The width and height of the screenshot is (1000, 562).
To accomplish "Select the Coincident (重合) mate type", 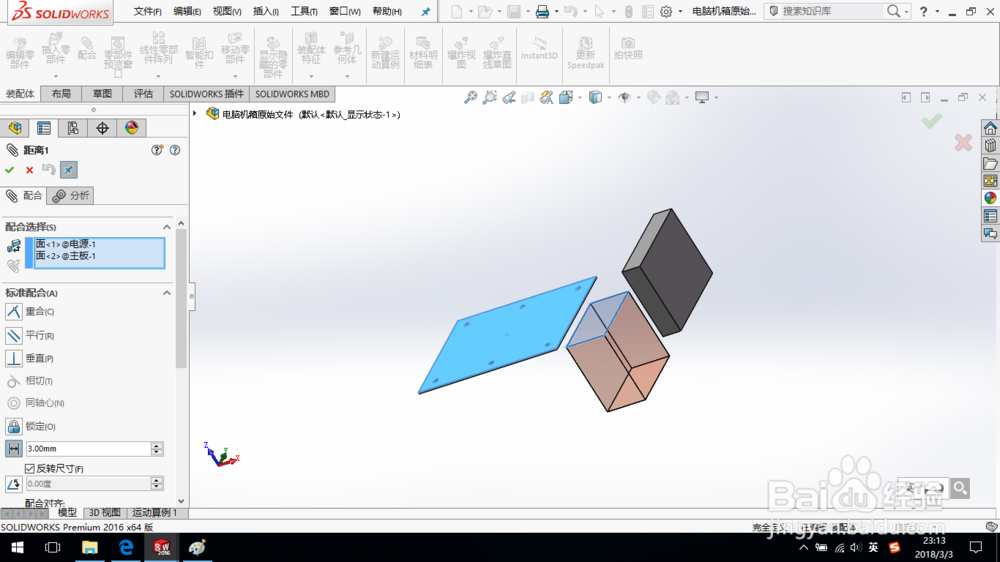I will tap(29, 312).
